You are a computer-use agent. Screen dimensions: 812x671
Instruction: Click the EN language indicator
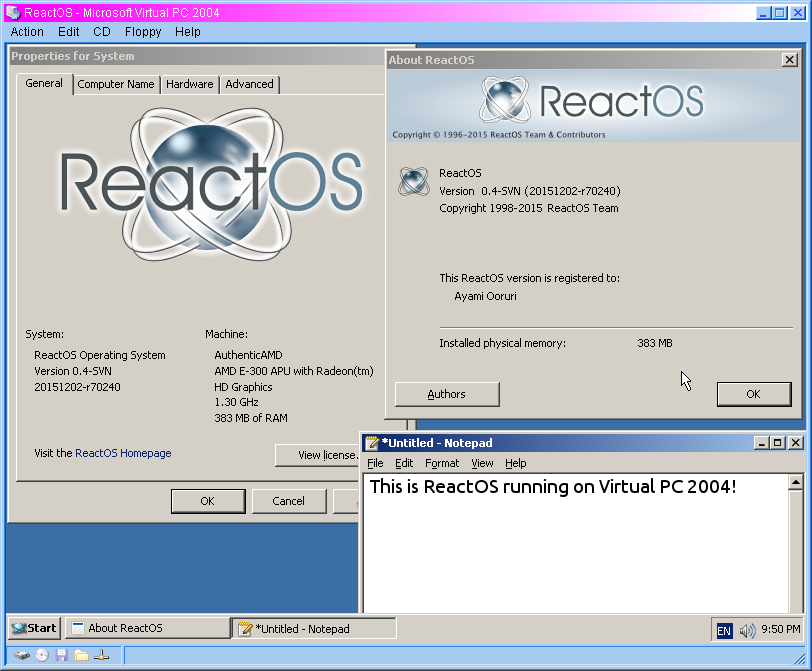[723, 630]
